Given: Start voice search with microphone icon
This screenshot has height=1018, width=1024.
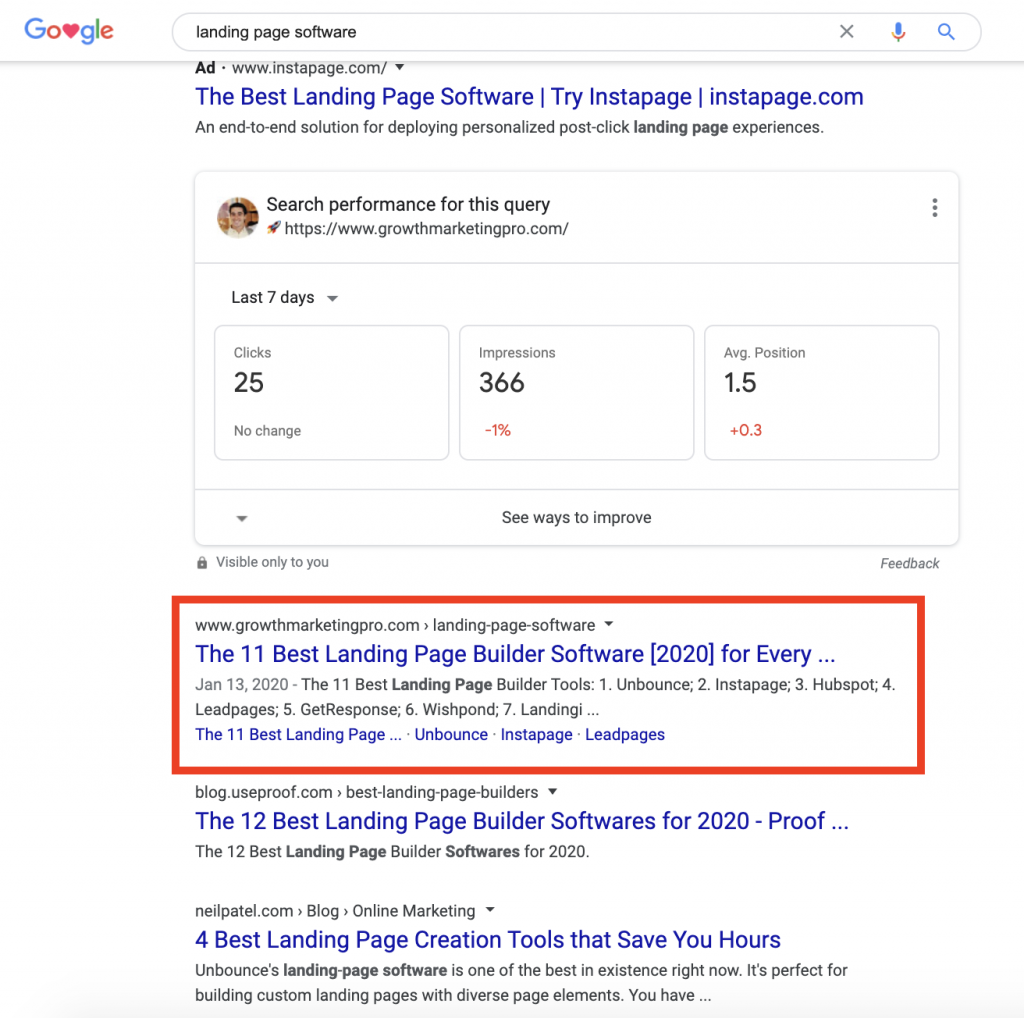Looking at the screenshot, I should [898, 31].
